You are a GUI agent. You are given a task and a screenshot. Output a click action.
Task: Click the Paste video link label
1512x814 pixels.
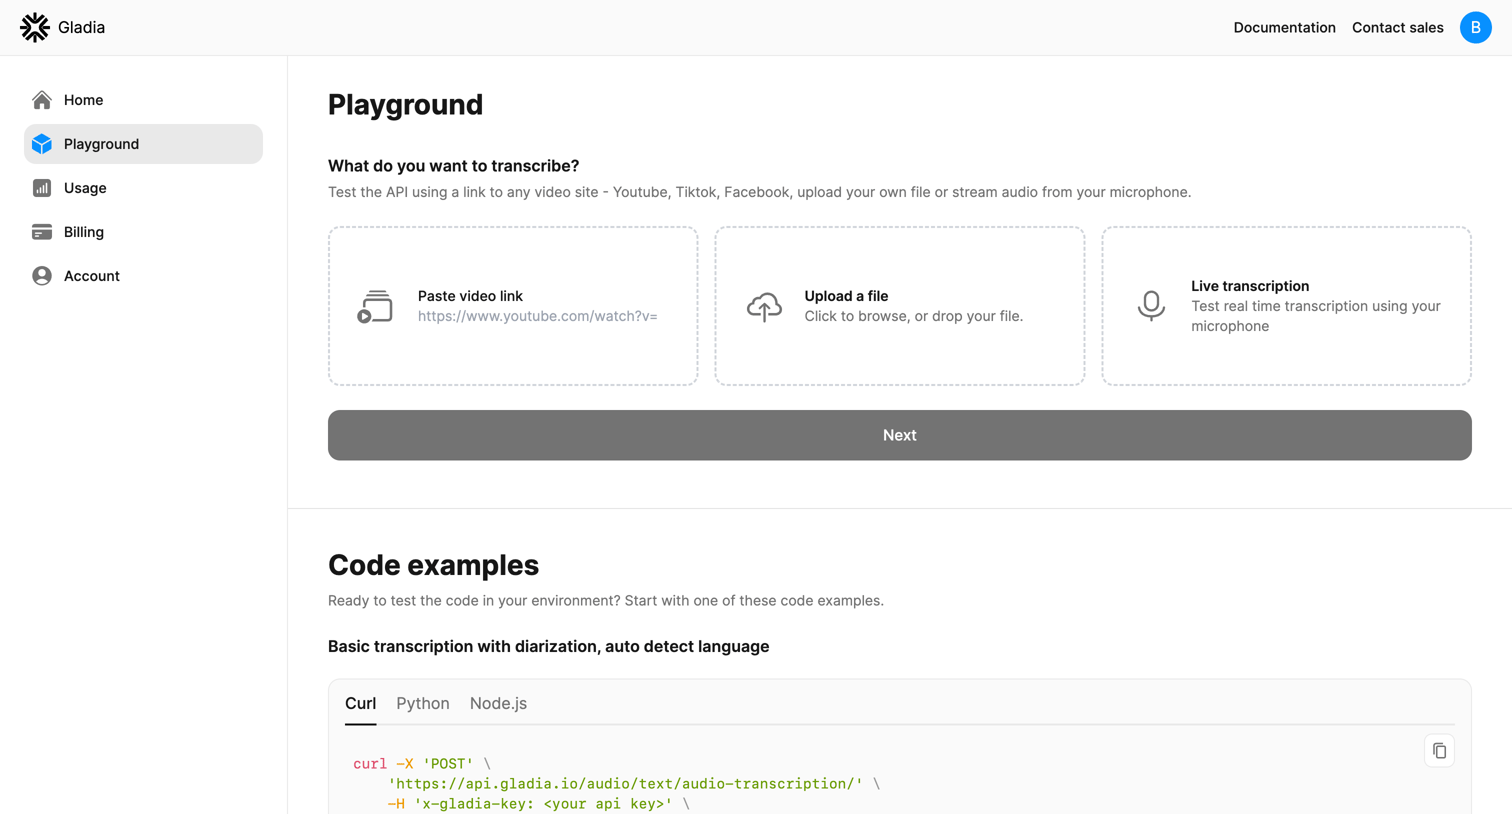point(470,296)
